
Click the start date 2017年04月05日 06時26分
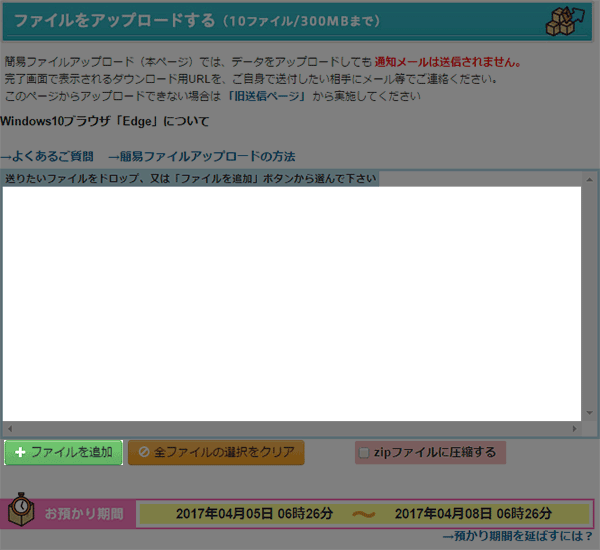pyautogui.click(x=254, y=514)
